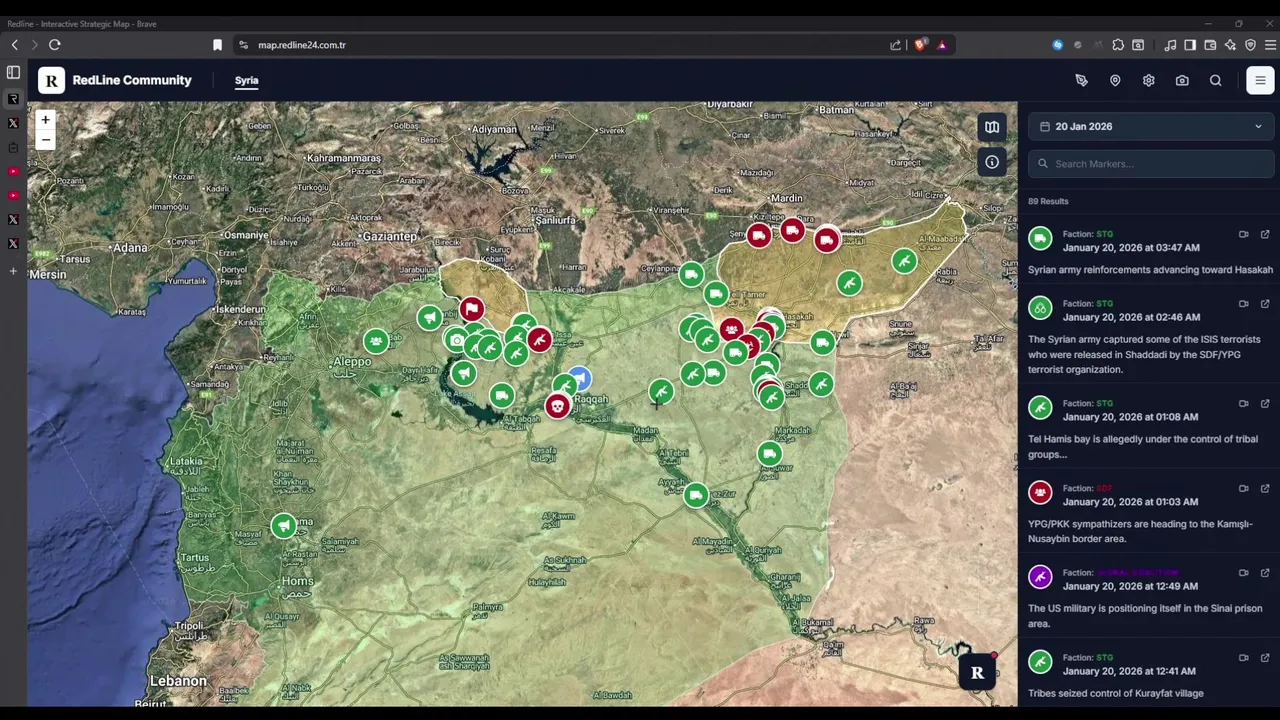The width and height of the screenshot is (1280, 720).
Task: Click the green camera marker east of Aleppo
Action: 456,340
